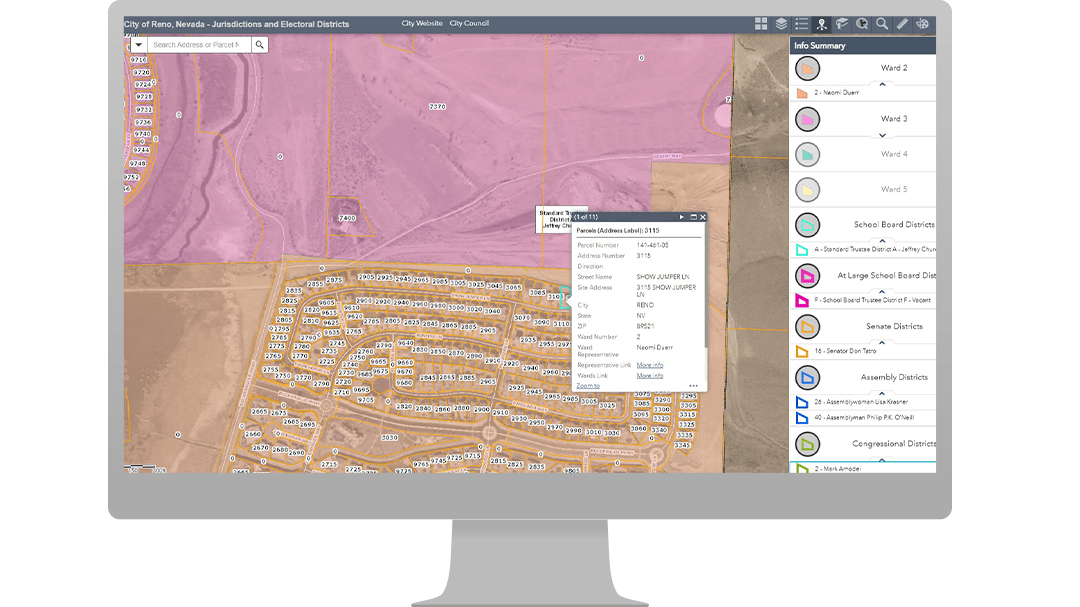Image resolution: width=1080 pixels, height=607 pixels.
Task: Select the Standard Trustee District A result row
Action: (x=863, y=249)
